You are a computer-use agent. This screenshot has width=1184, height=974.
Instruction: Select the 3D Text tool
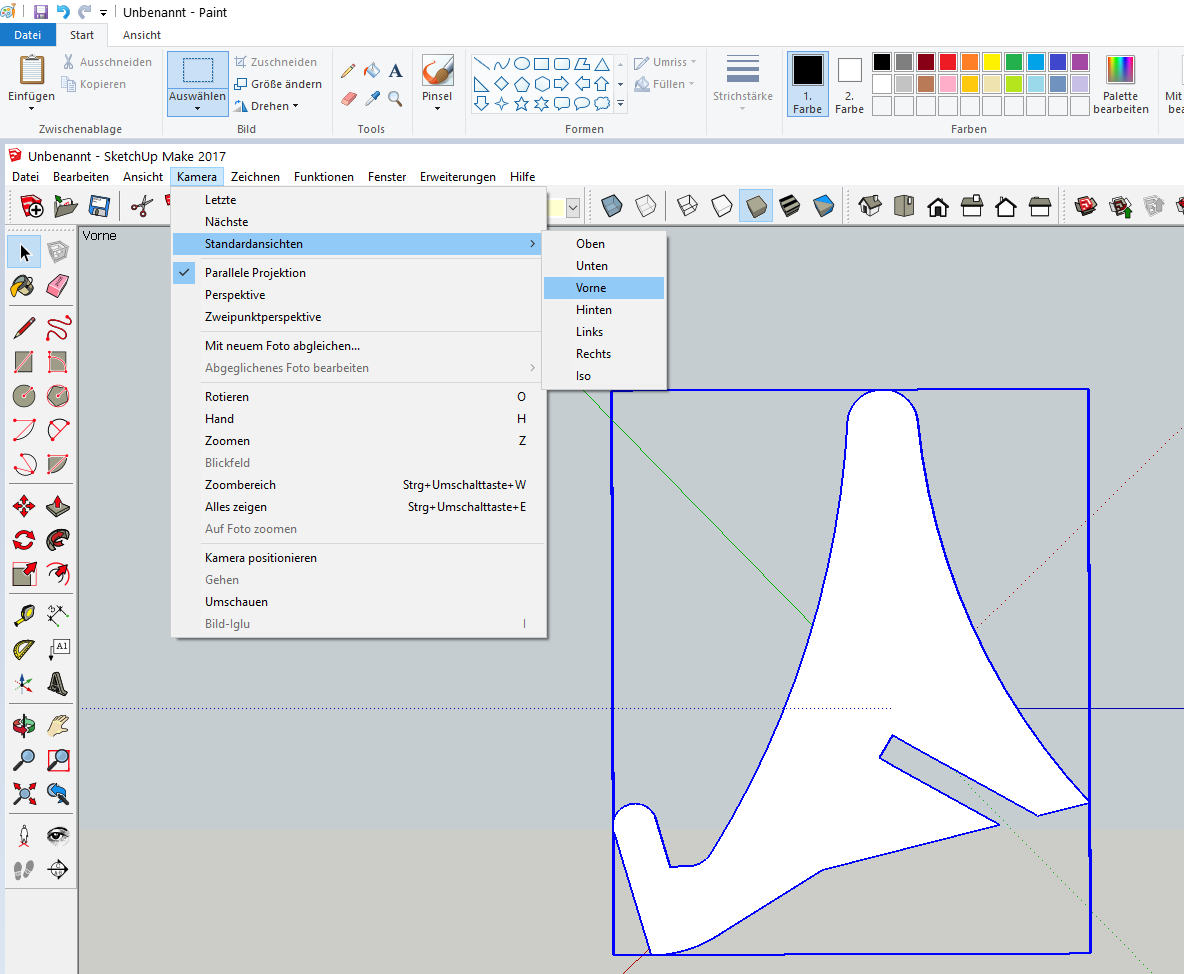(x=58, y=684)
